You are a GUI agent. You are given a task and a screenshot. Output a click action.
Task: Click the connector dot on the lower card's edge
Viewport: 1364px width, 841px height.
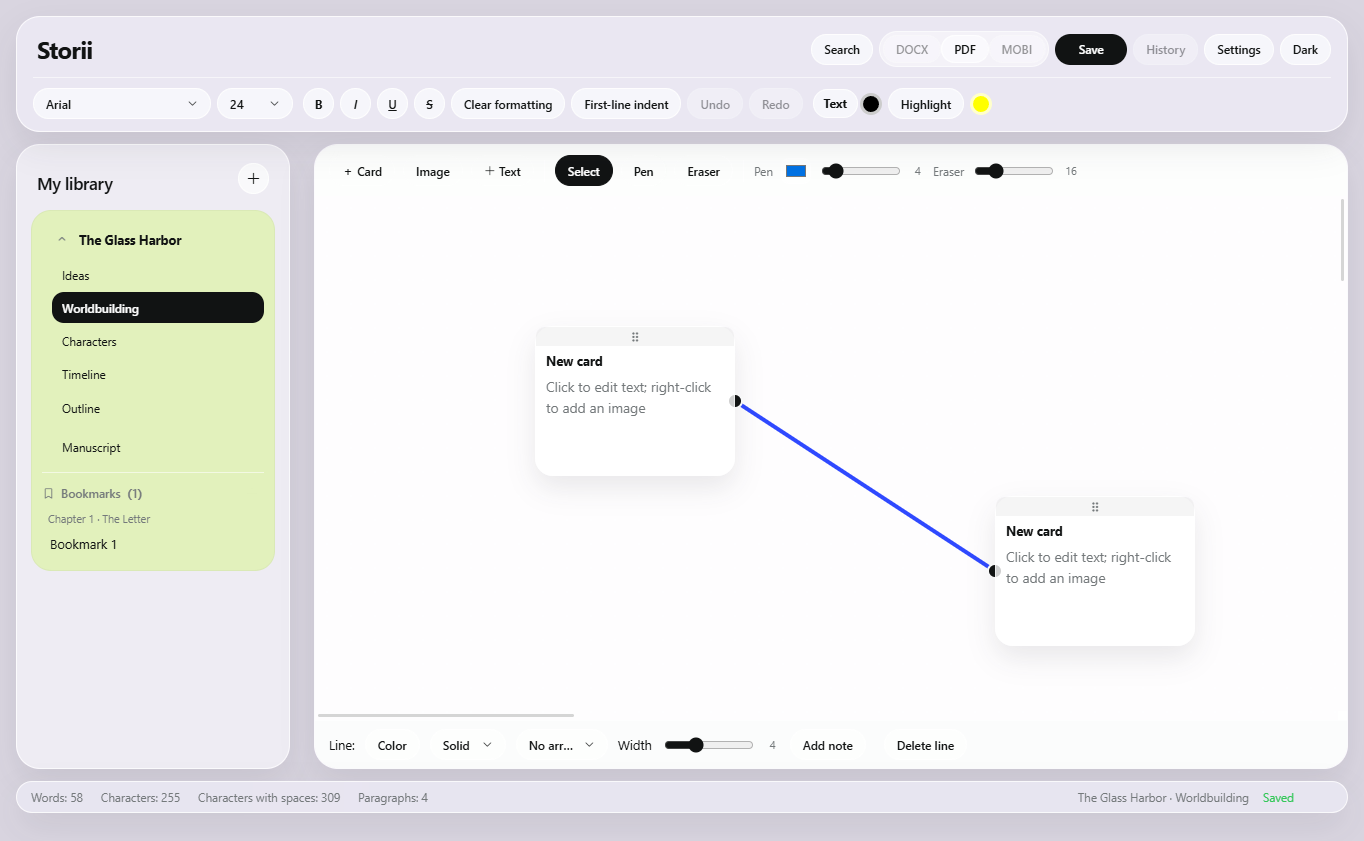(995, 571)
